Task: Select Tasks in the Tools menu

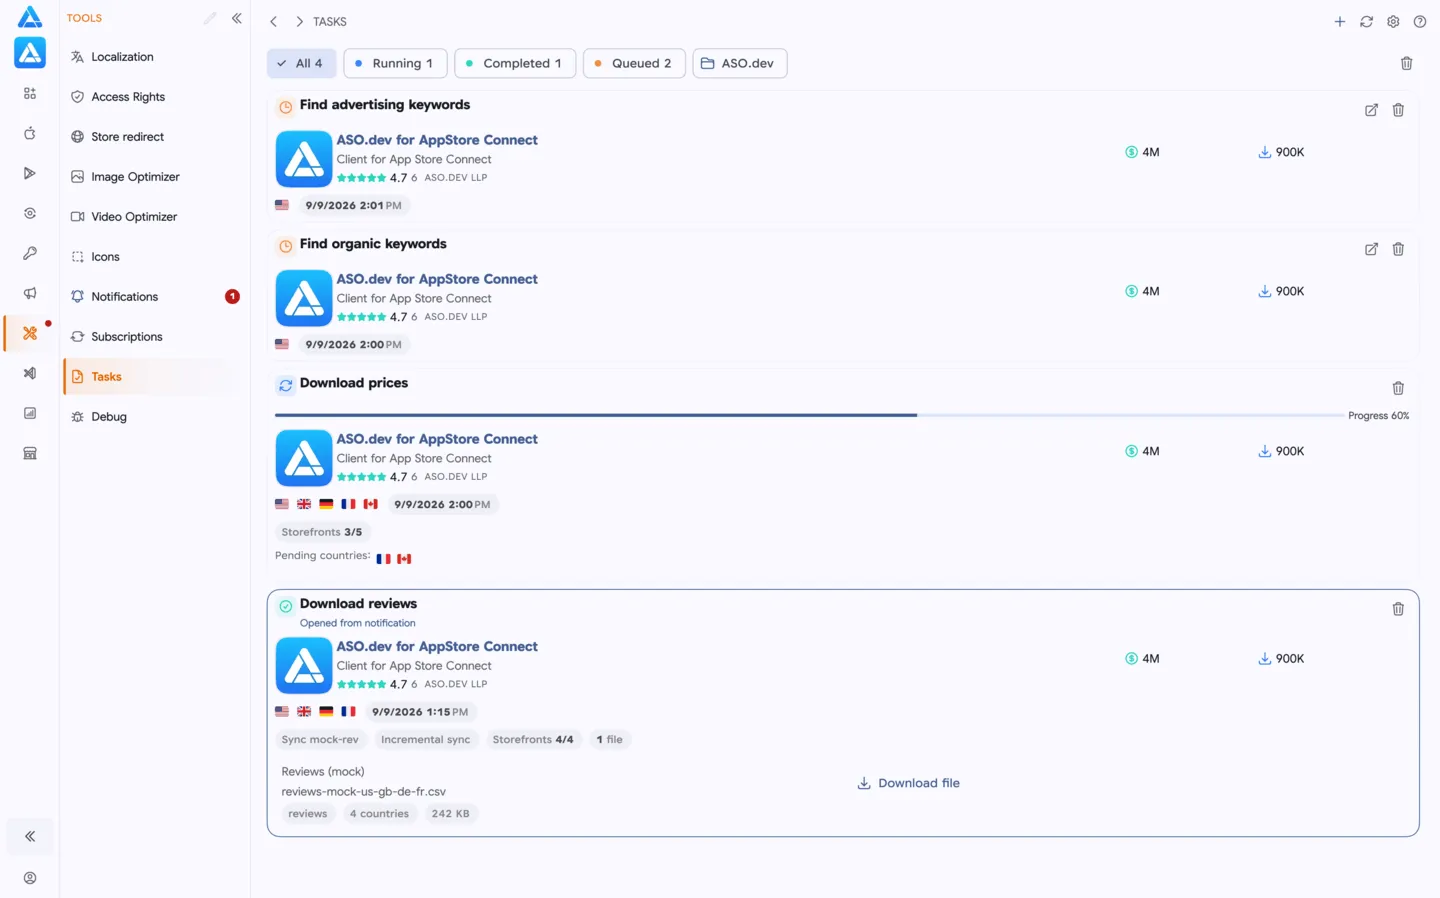Action: (154, 377)
